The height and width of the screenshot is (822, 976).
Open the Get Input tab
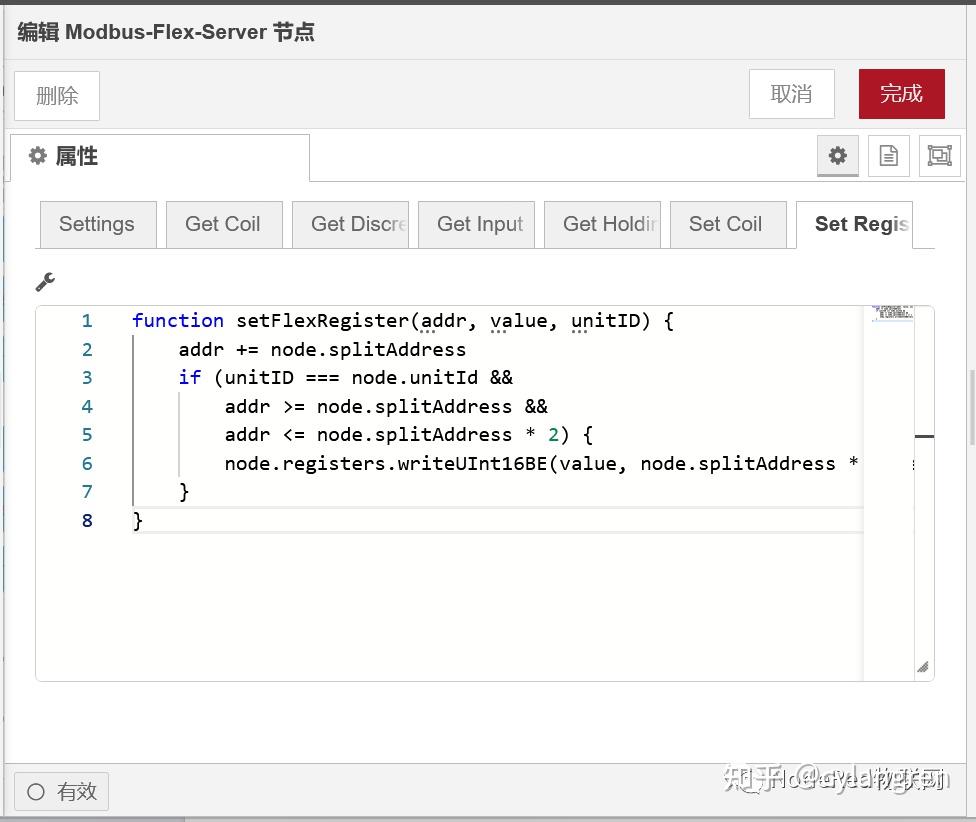click(477, 224)
